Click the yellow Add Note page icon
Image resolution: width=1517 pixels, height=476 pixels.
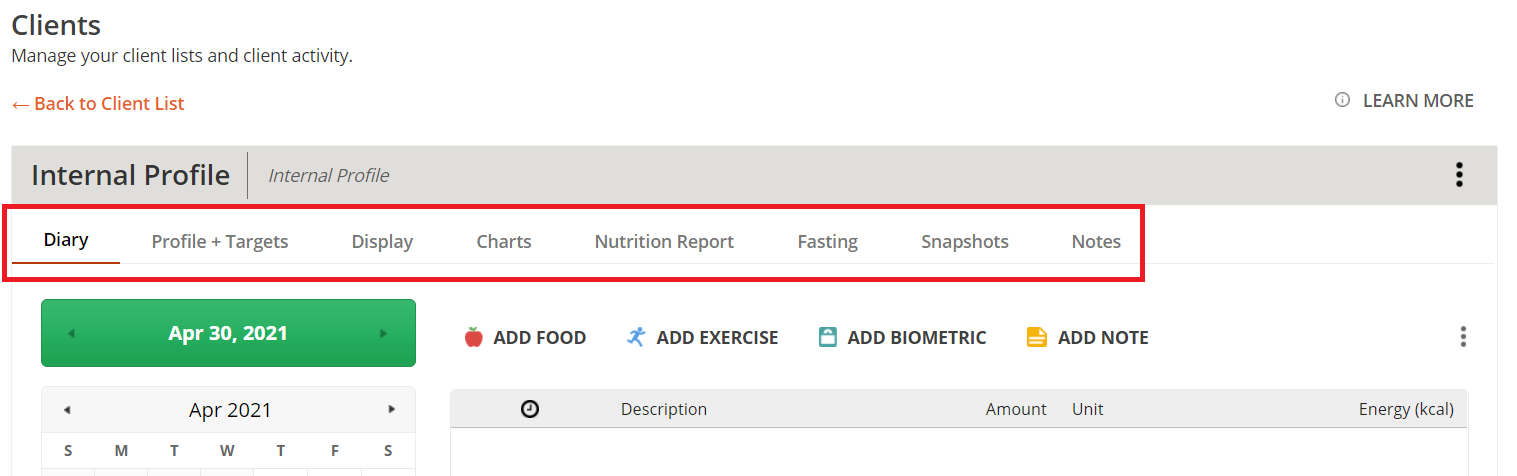pos(1037,337)
